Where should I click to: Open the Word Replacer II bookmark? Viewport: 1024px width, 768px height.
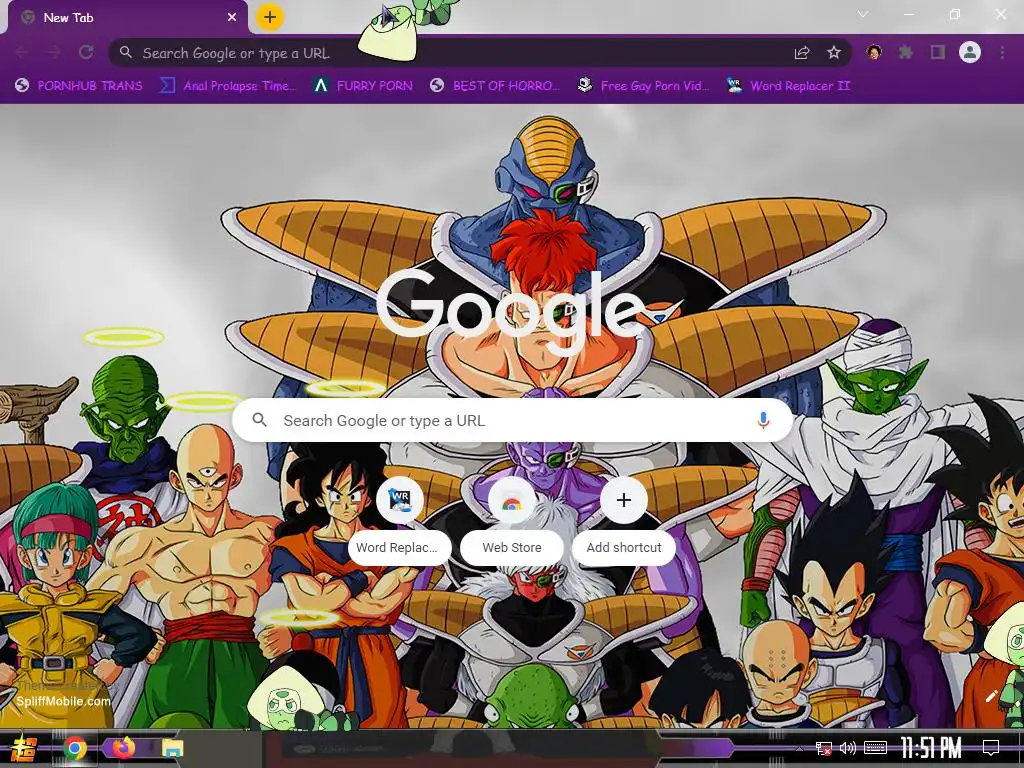click(x=789, y=86)
